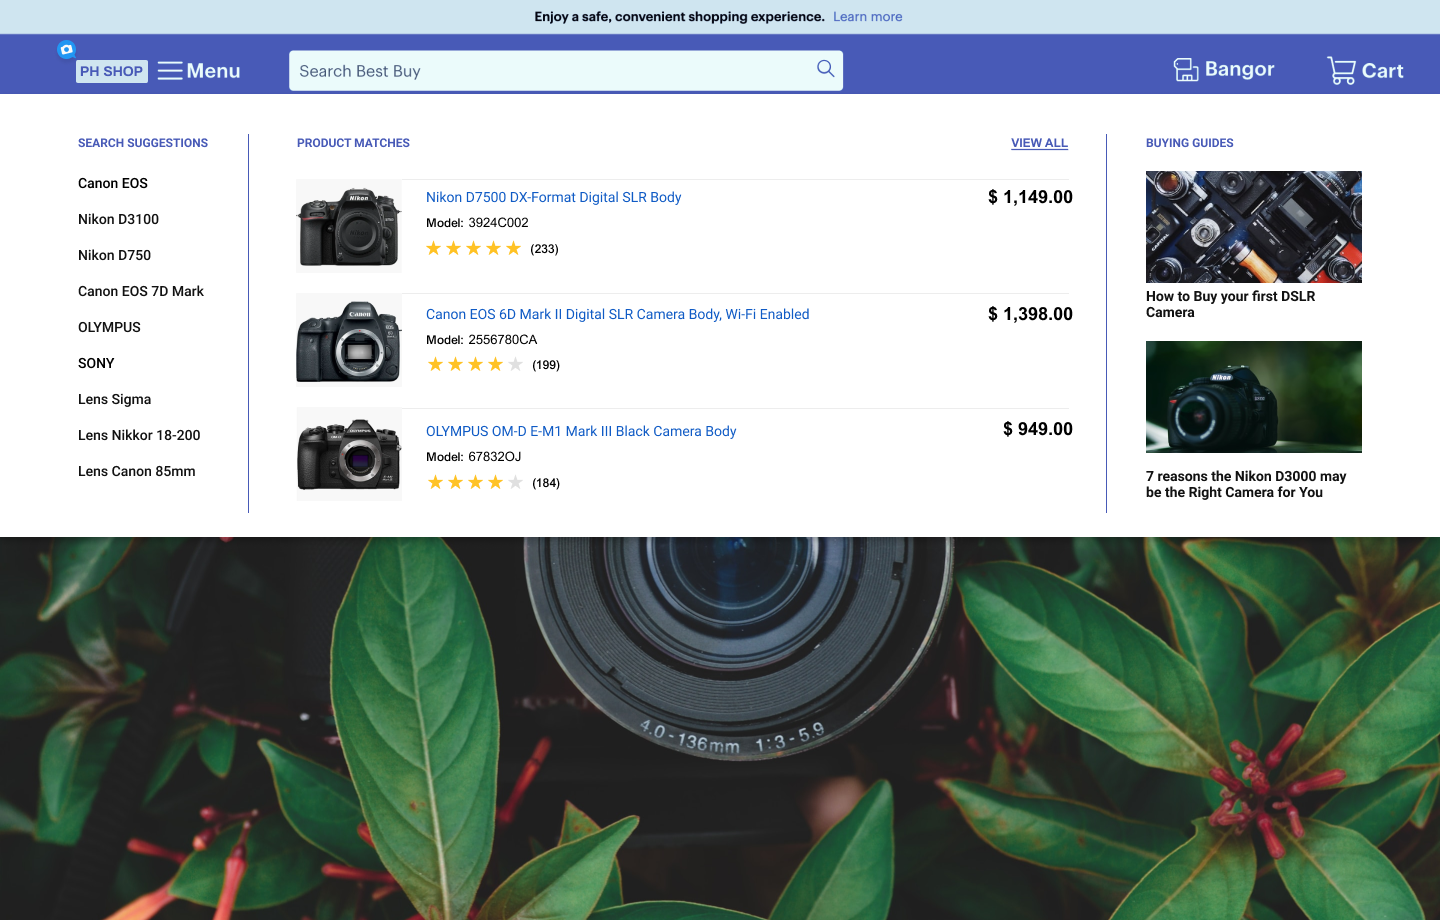The height and width of the screenshot is (920, 1440).
Task: Follow the Learn more link
Action: [868, 17]
